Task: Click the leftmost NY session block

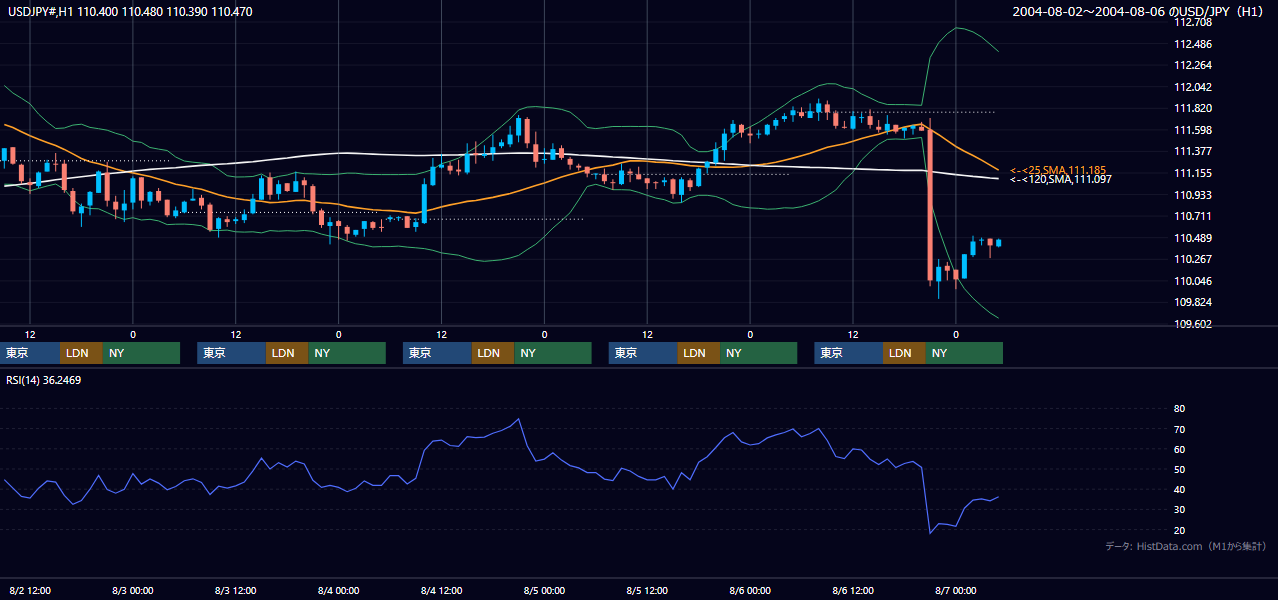Action: pyautogui.click(x=141, y=353)
